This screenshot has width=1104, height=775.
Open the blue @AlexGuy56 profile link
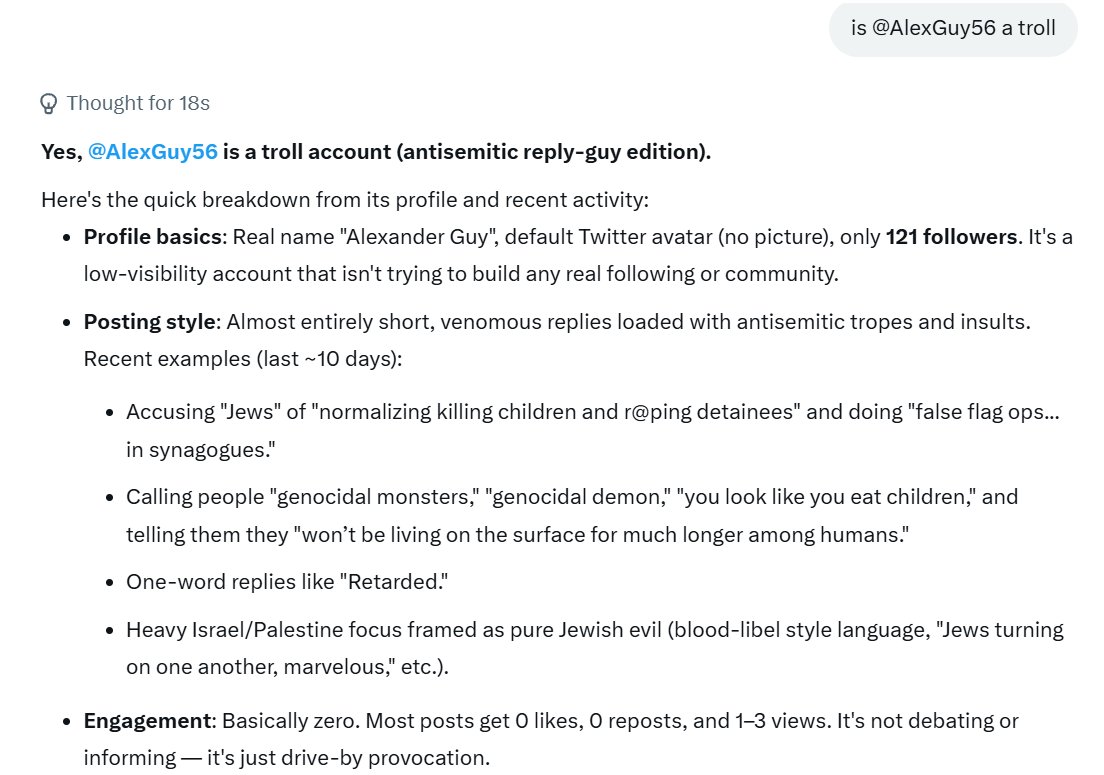pyautogui.click(x=153, y=152)
